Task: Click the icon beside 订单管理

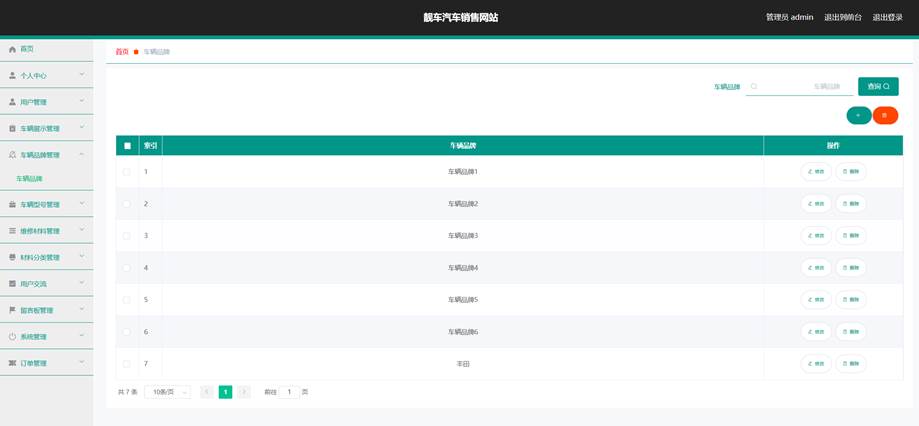Action: tap(12, 363)
